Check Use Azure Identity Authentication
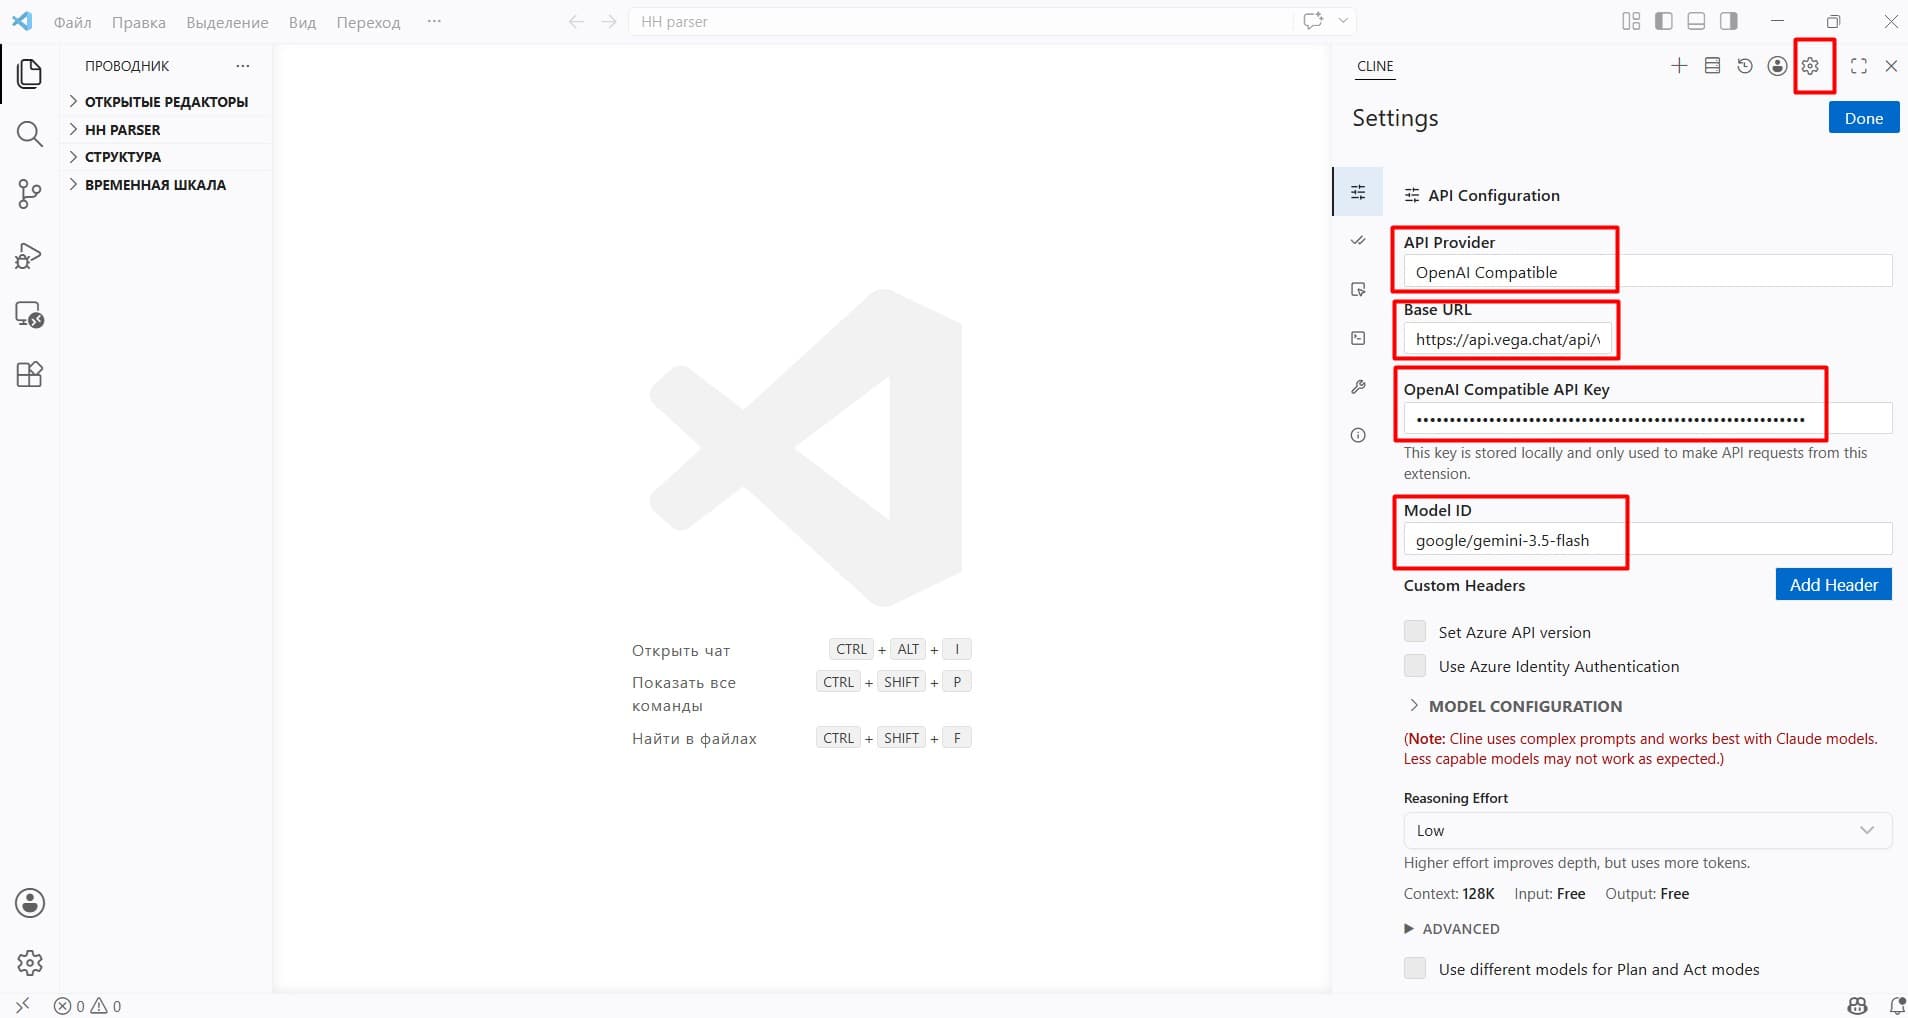This screenshot has height=1018, width=1908. click(x=1415, y=665)
